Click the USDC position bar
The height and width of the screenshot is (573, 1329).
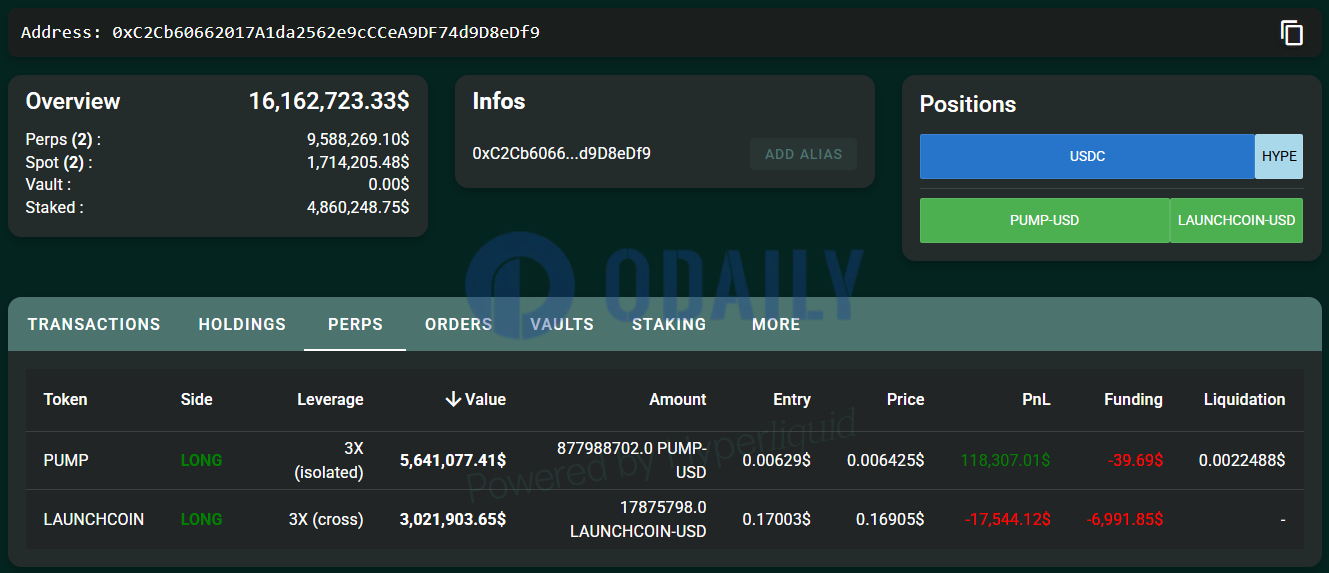pos(1087,157)
